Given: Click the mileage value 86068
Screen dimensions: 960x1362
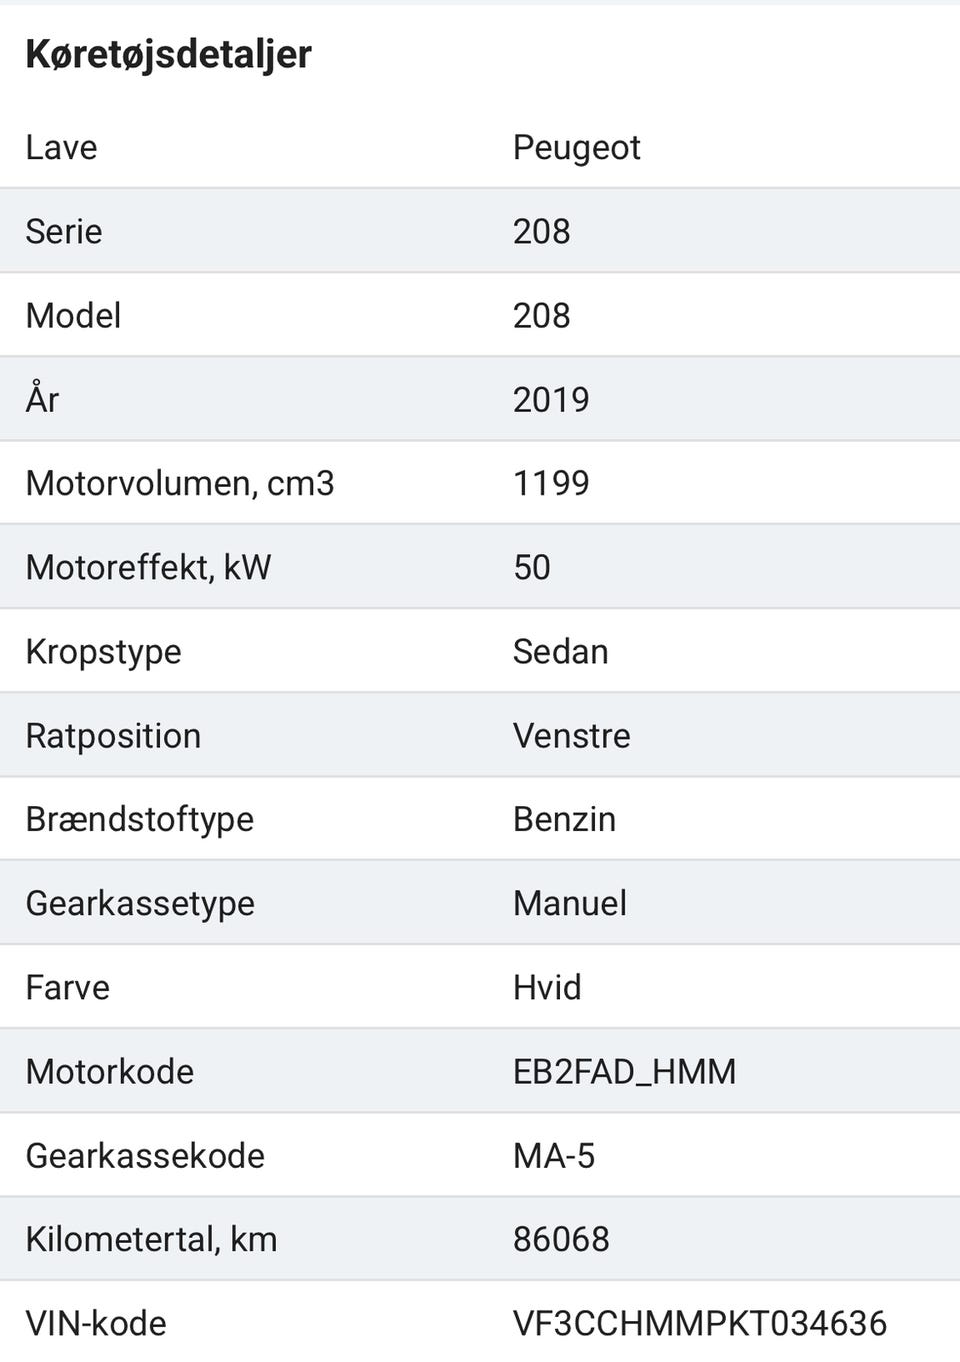Looking at the screenshot, I should coord(561,1240).
